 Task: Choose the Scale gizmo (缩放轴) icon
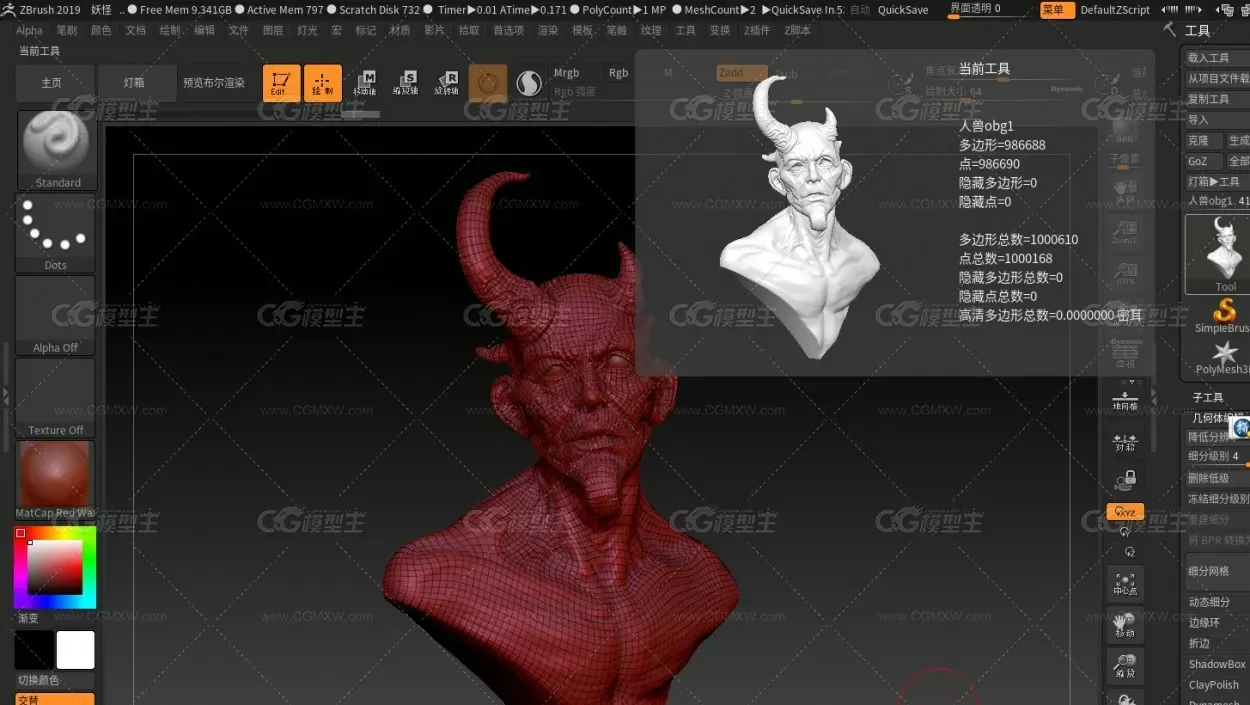coord(406,83)
